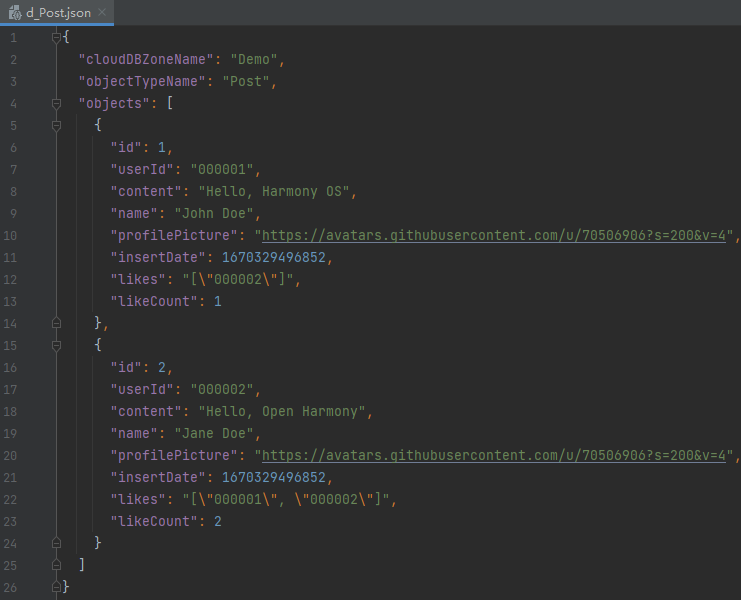The width and height of the screenshot is (741, 600).
Task: Click the JSON file icon on d_Post.json tab
Action: pos(15,12)
